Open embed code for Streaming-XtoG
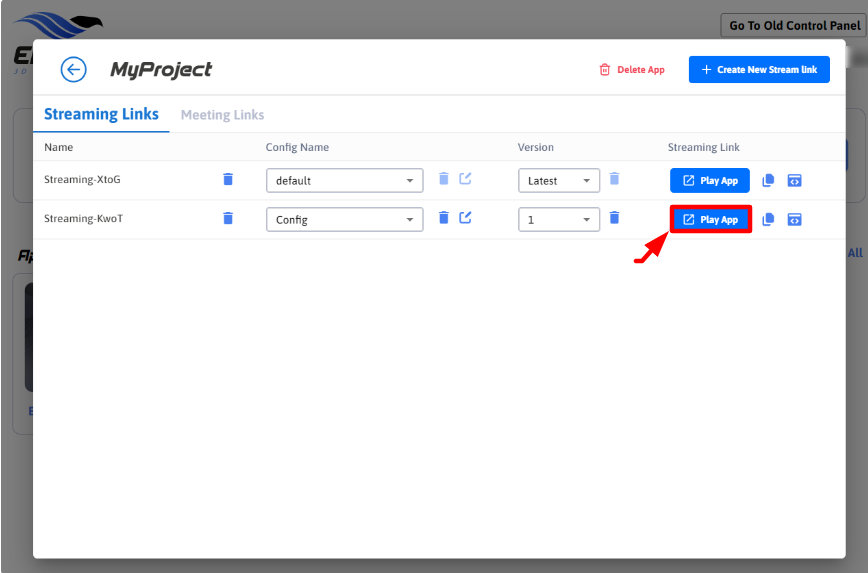The image size is (868, 573). (794, 181)
